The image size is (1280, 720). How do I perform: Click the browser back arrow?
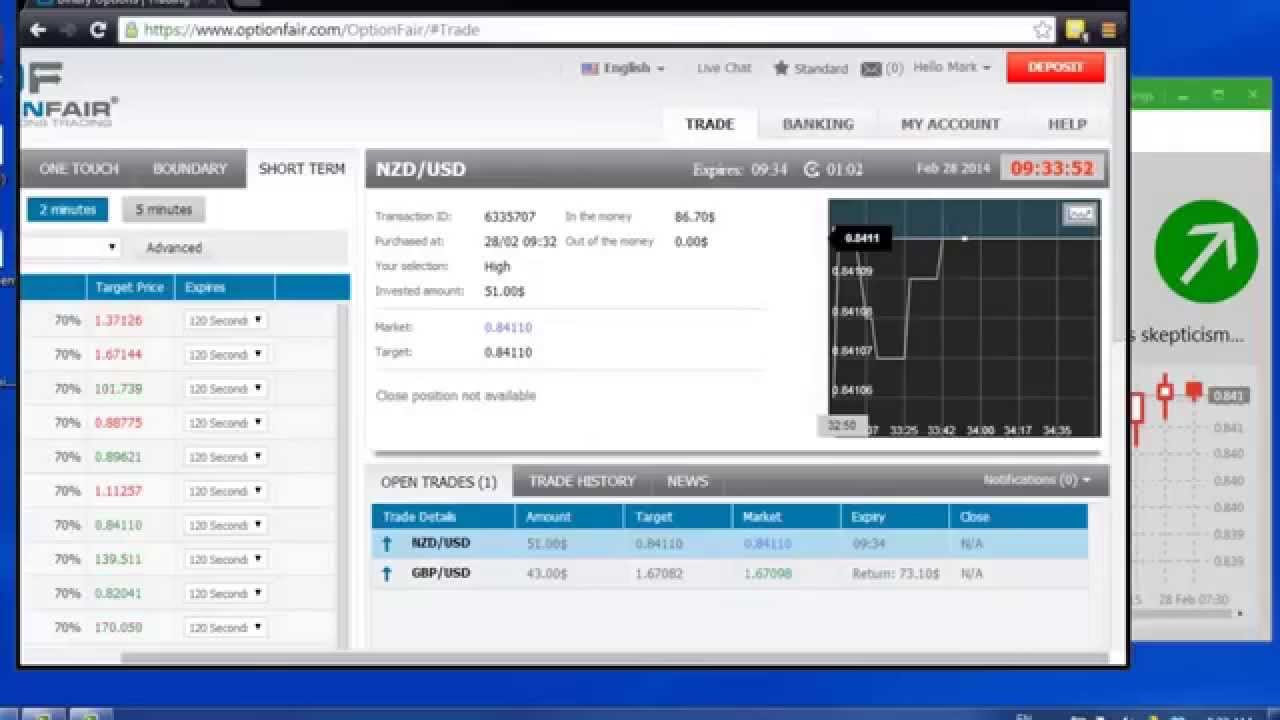(38, 30)
